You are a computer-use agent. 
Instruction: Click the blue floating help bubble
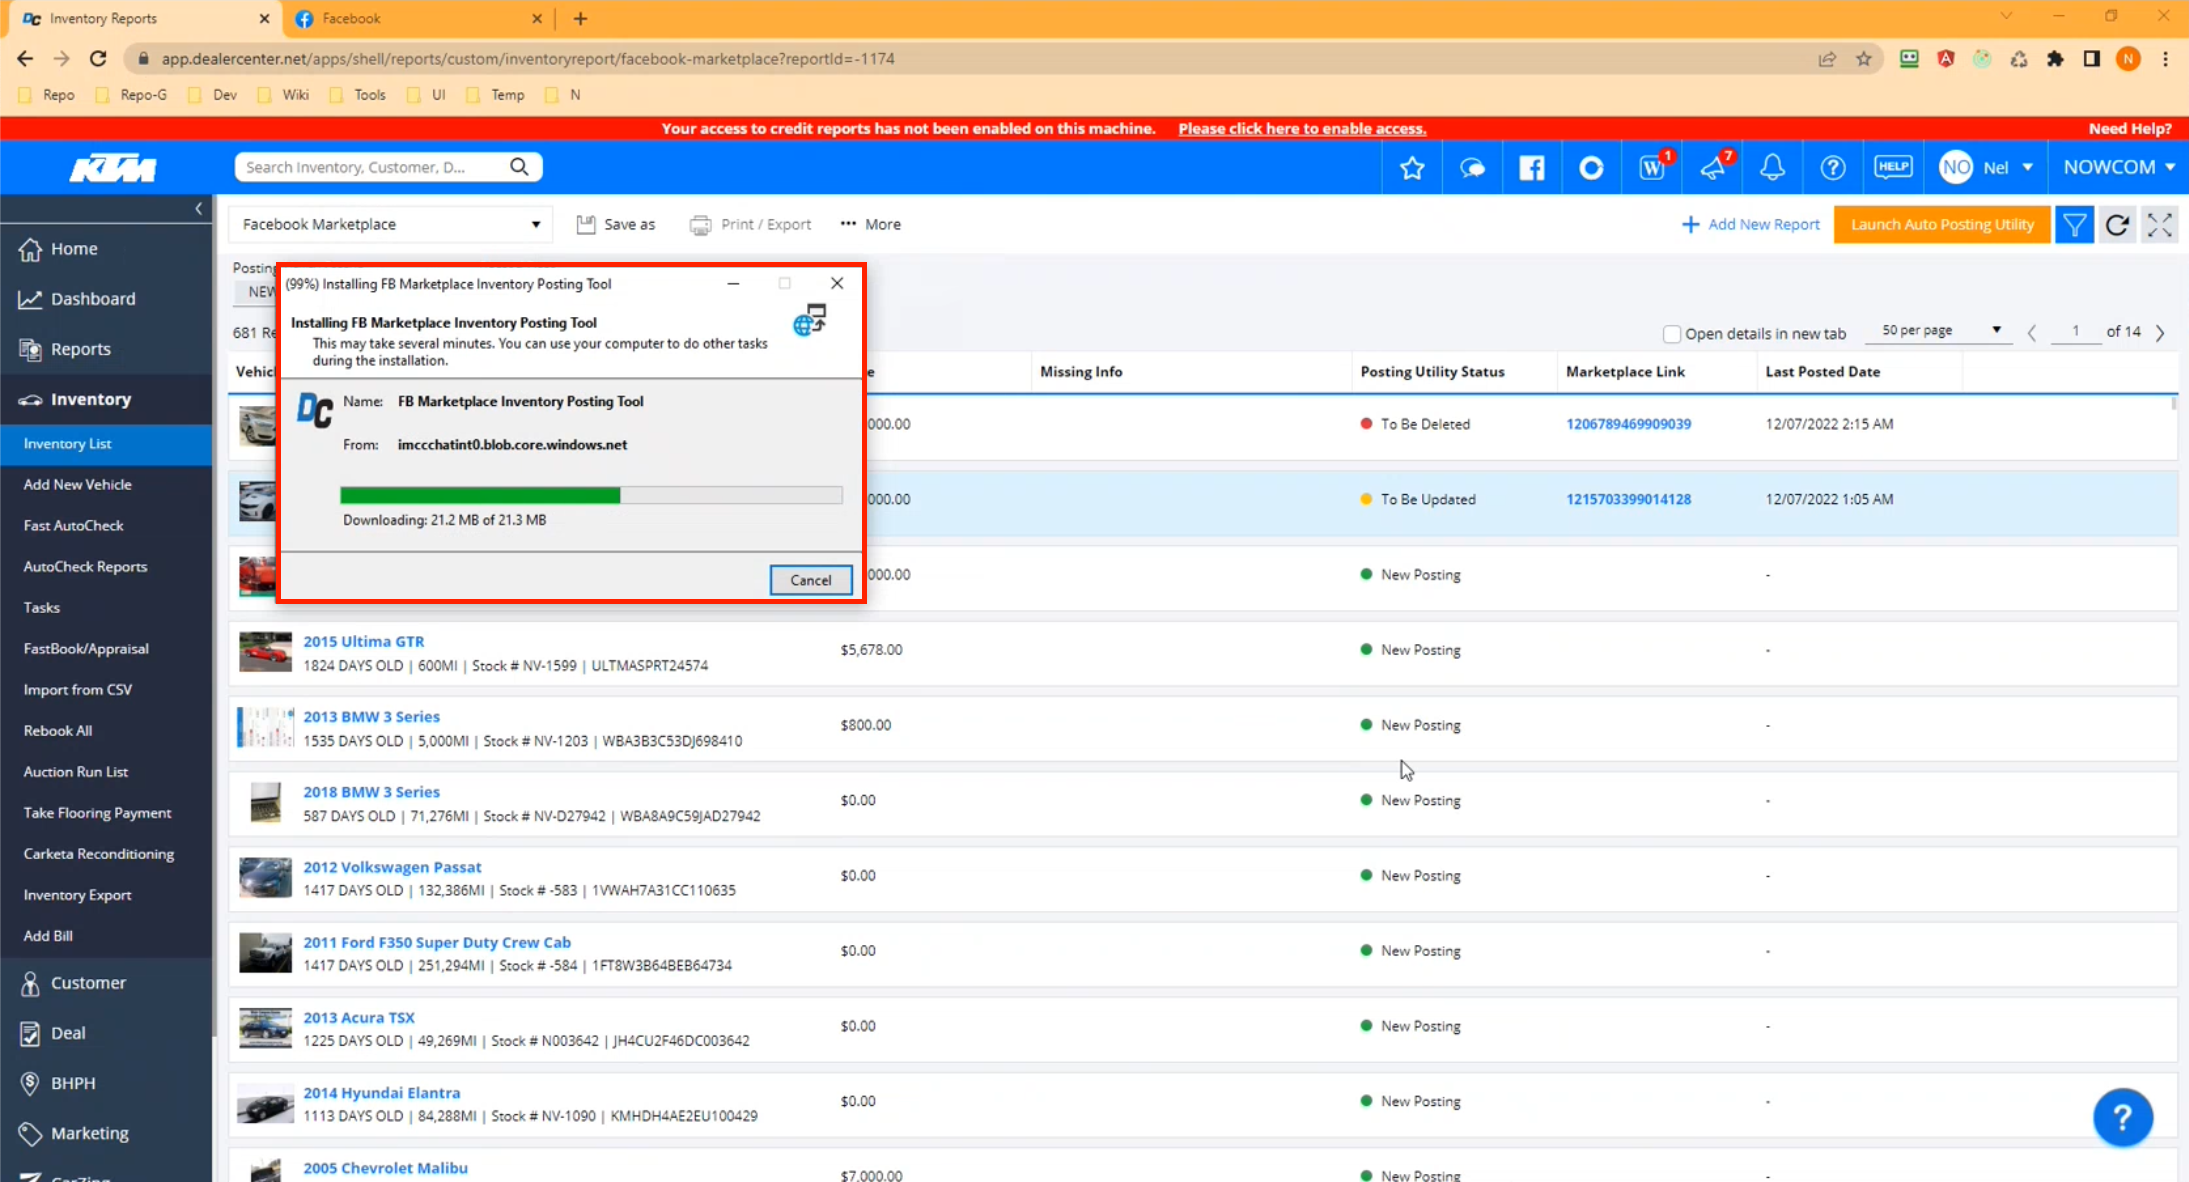tap(2122, 1117)
